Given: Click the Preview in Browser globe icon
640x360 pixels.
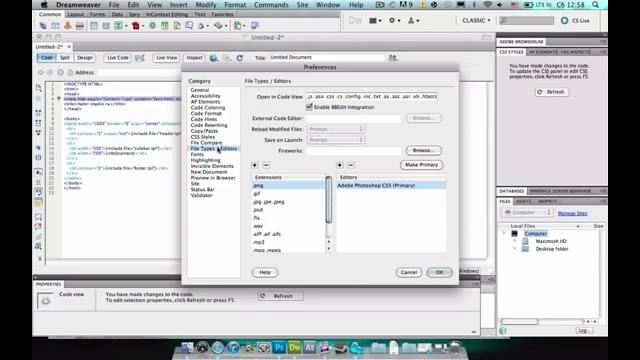Looking at the screenshot, I should pyautogui.click(x=213, y=58).
